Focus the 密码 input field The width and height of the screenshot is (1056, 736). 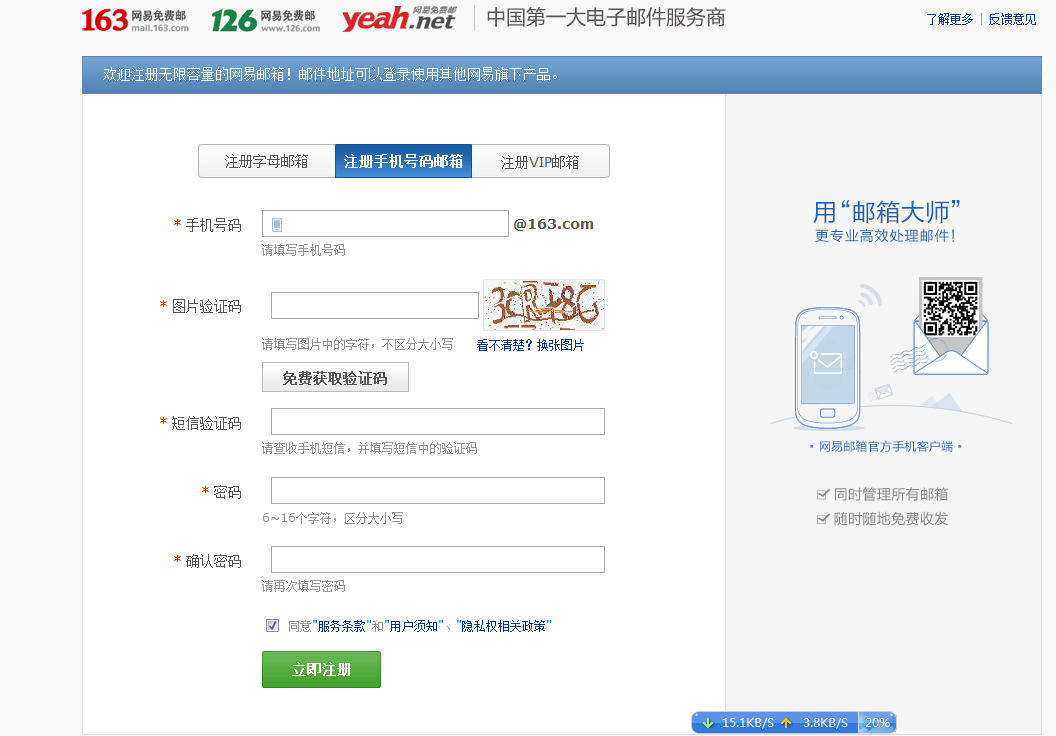[438, 490]
